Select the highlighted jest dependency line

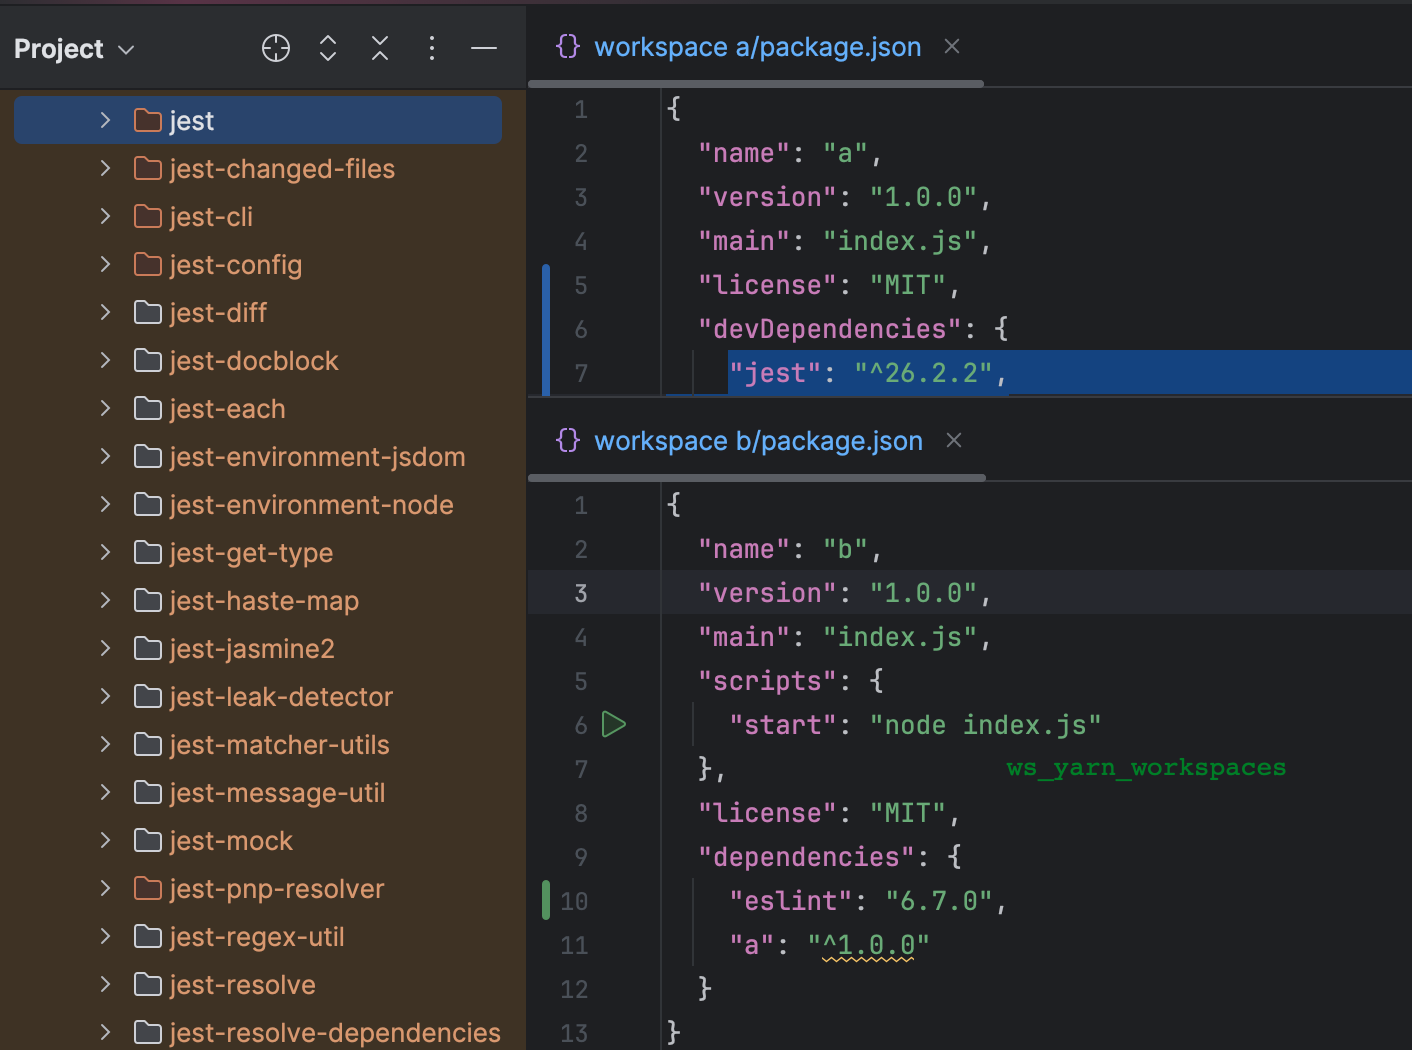point(866,372)
